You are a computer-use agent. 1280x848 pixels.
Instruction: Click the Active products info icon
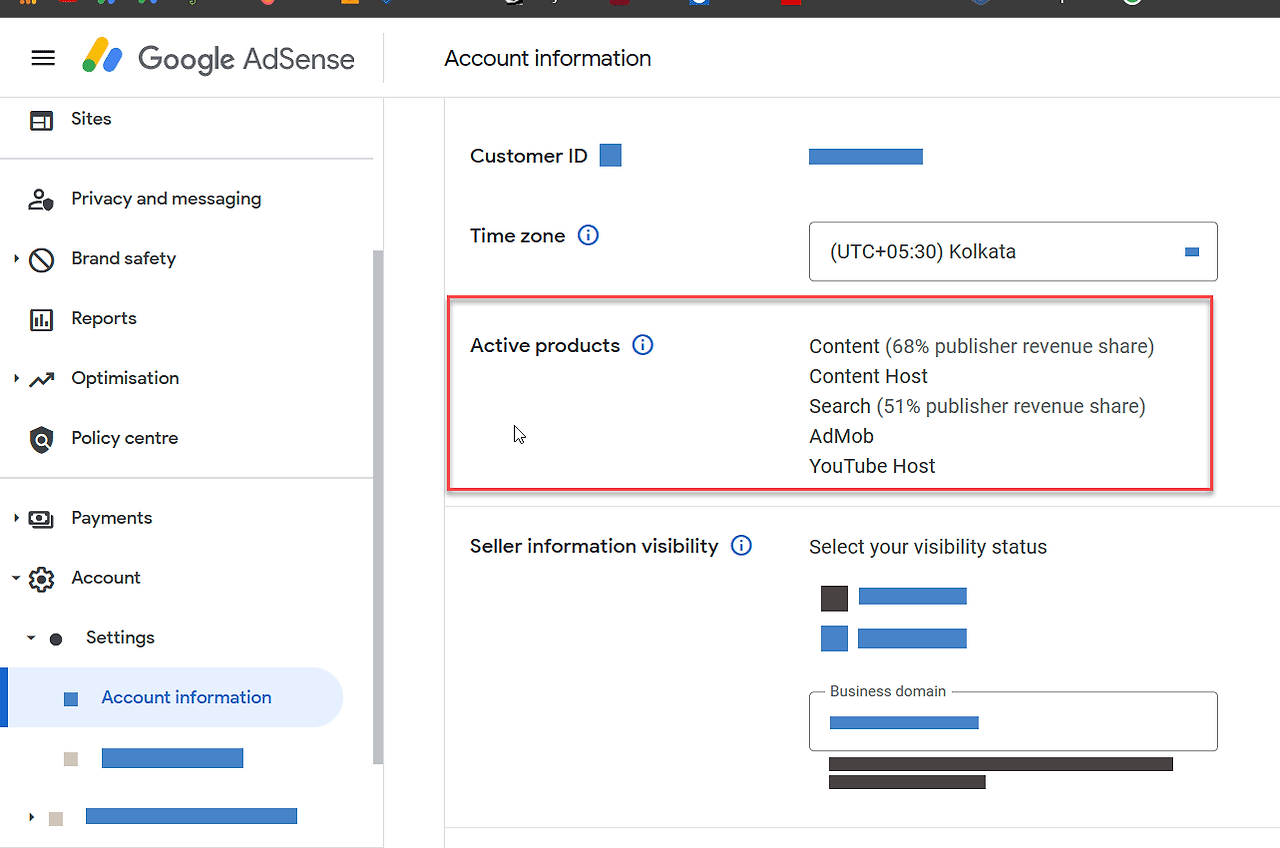point(642,344)
